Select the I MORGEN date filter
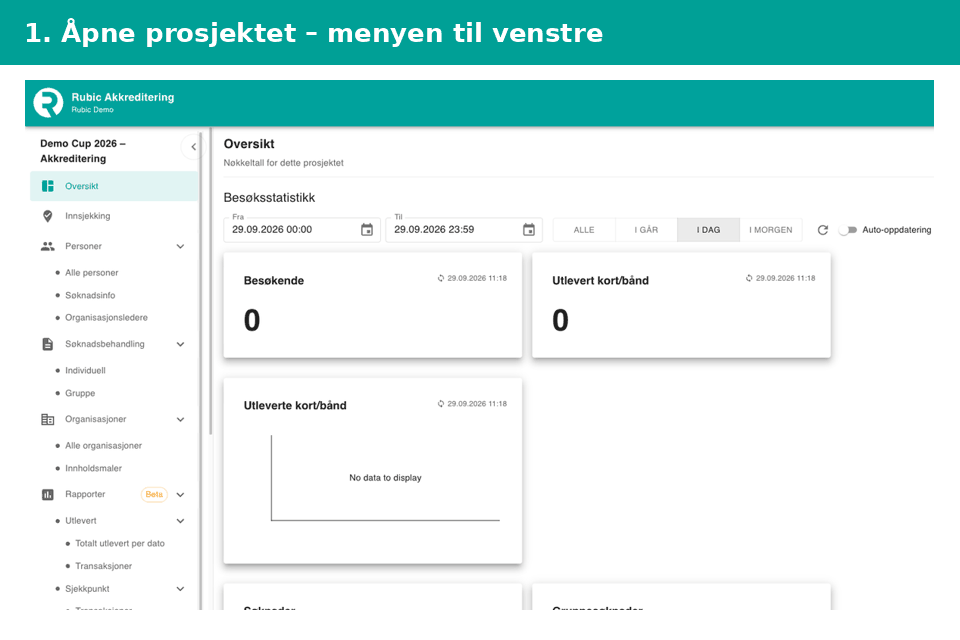This screenshot has width=960, height=640. point(771,230)
